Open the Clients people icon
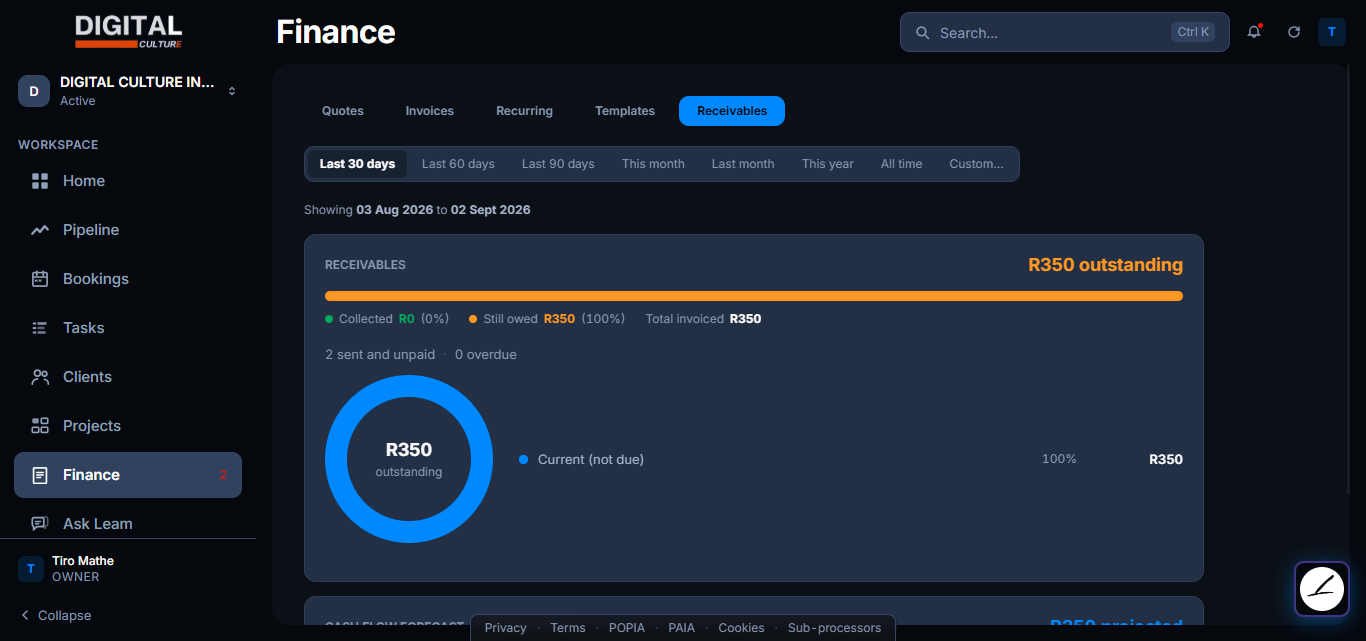This screenshot has width=1366, height=641. point(40,377)
